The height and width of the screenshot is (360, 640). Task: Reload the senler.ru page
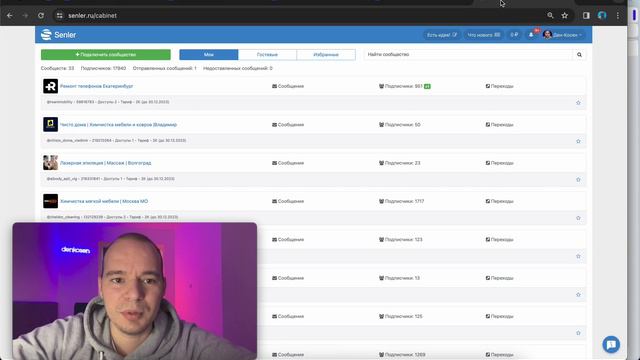[x=41, y=16]
